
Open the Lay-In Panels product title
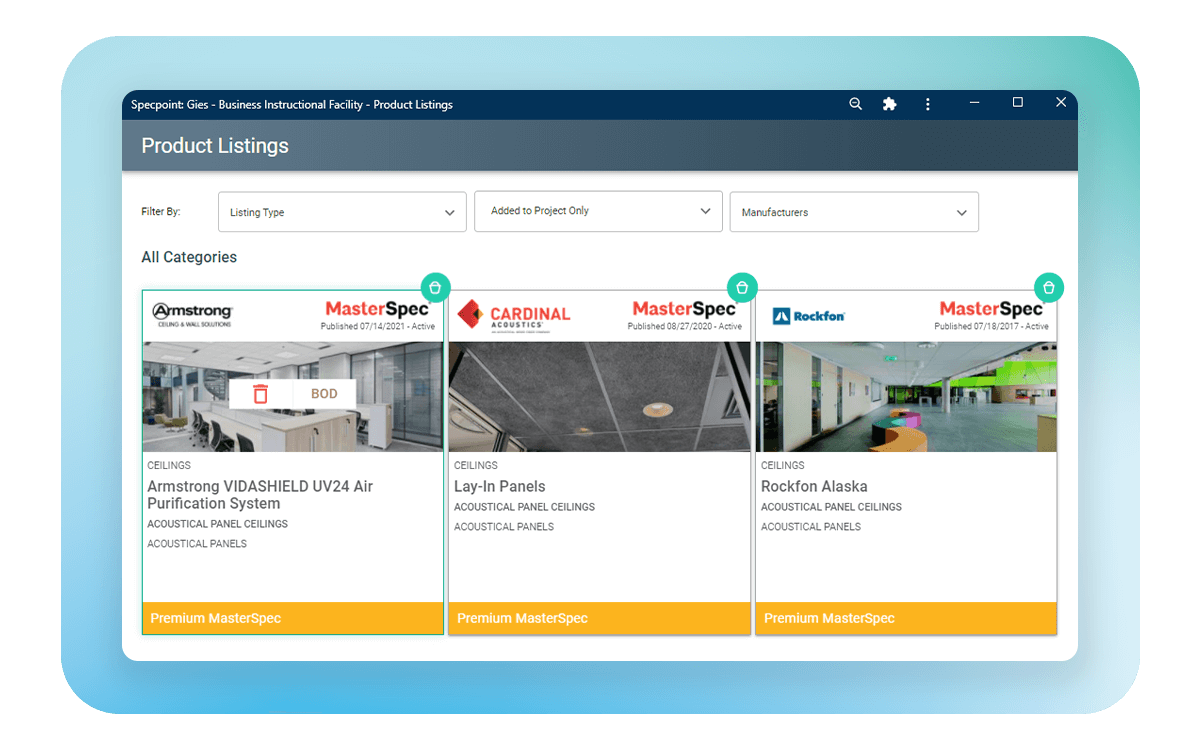click(x=500, y=486)
